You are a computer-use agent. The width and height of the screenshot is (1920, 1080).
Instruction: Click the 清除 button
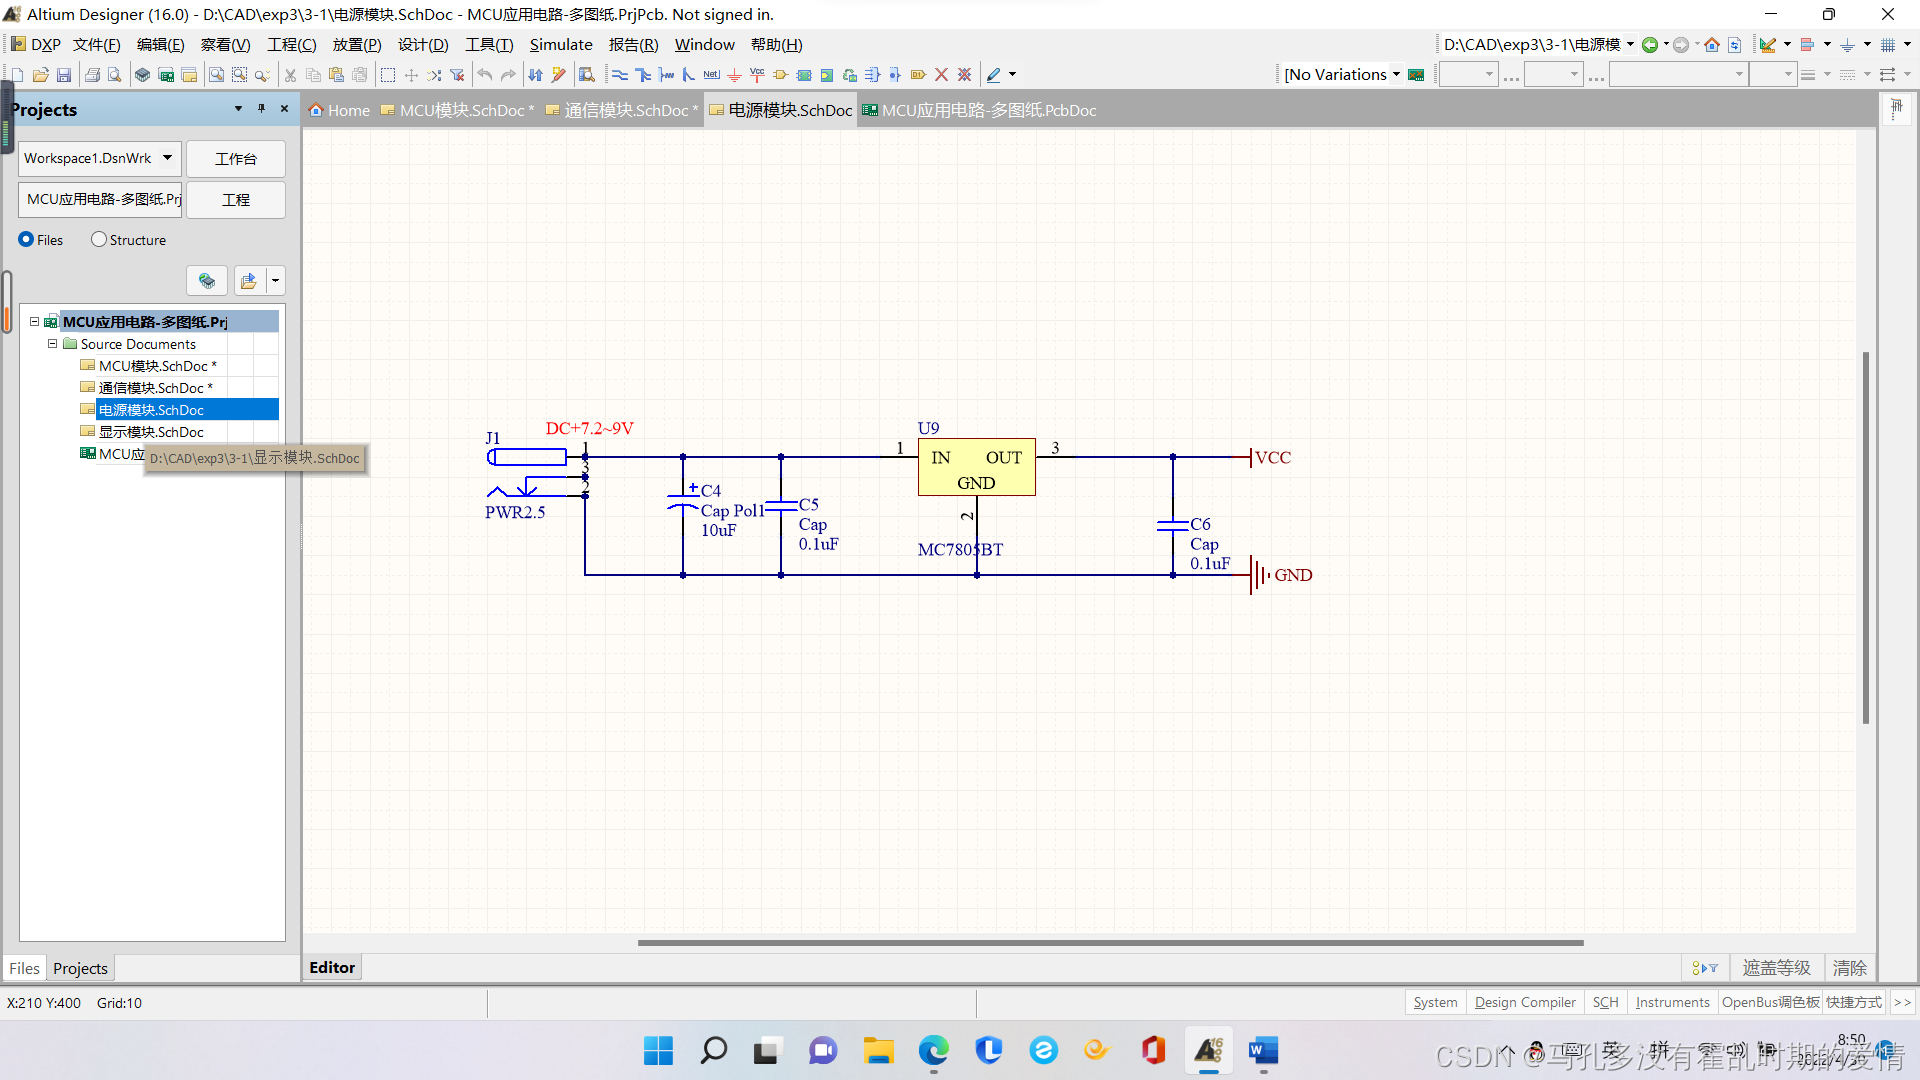point(1849,968)
